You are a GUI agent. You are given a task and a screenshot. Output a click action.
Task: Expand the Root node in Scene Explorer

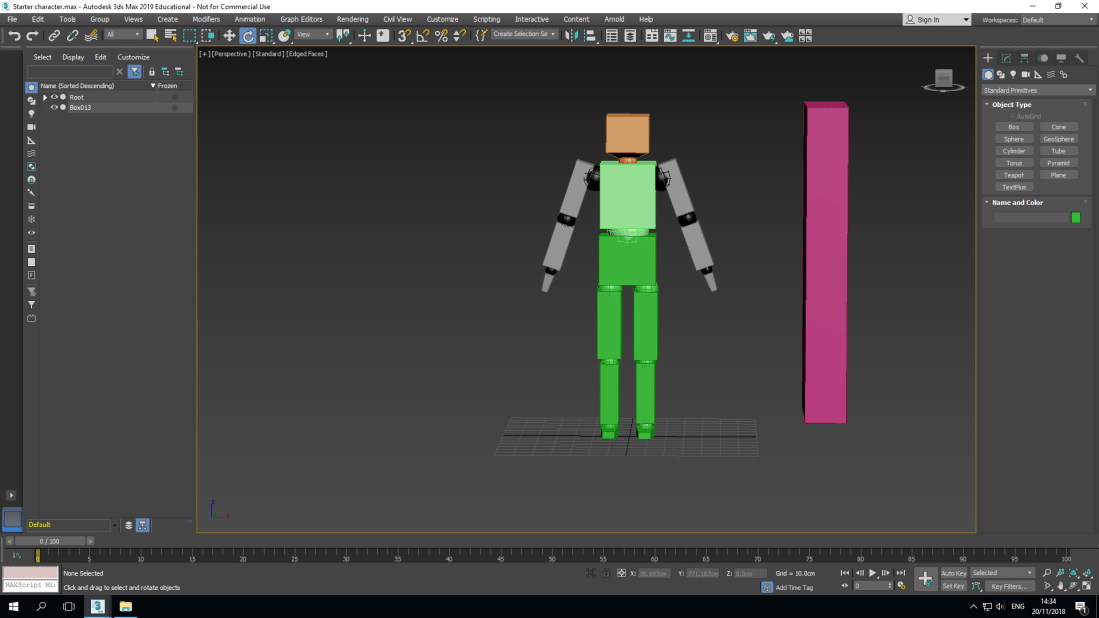[43, 97]
